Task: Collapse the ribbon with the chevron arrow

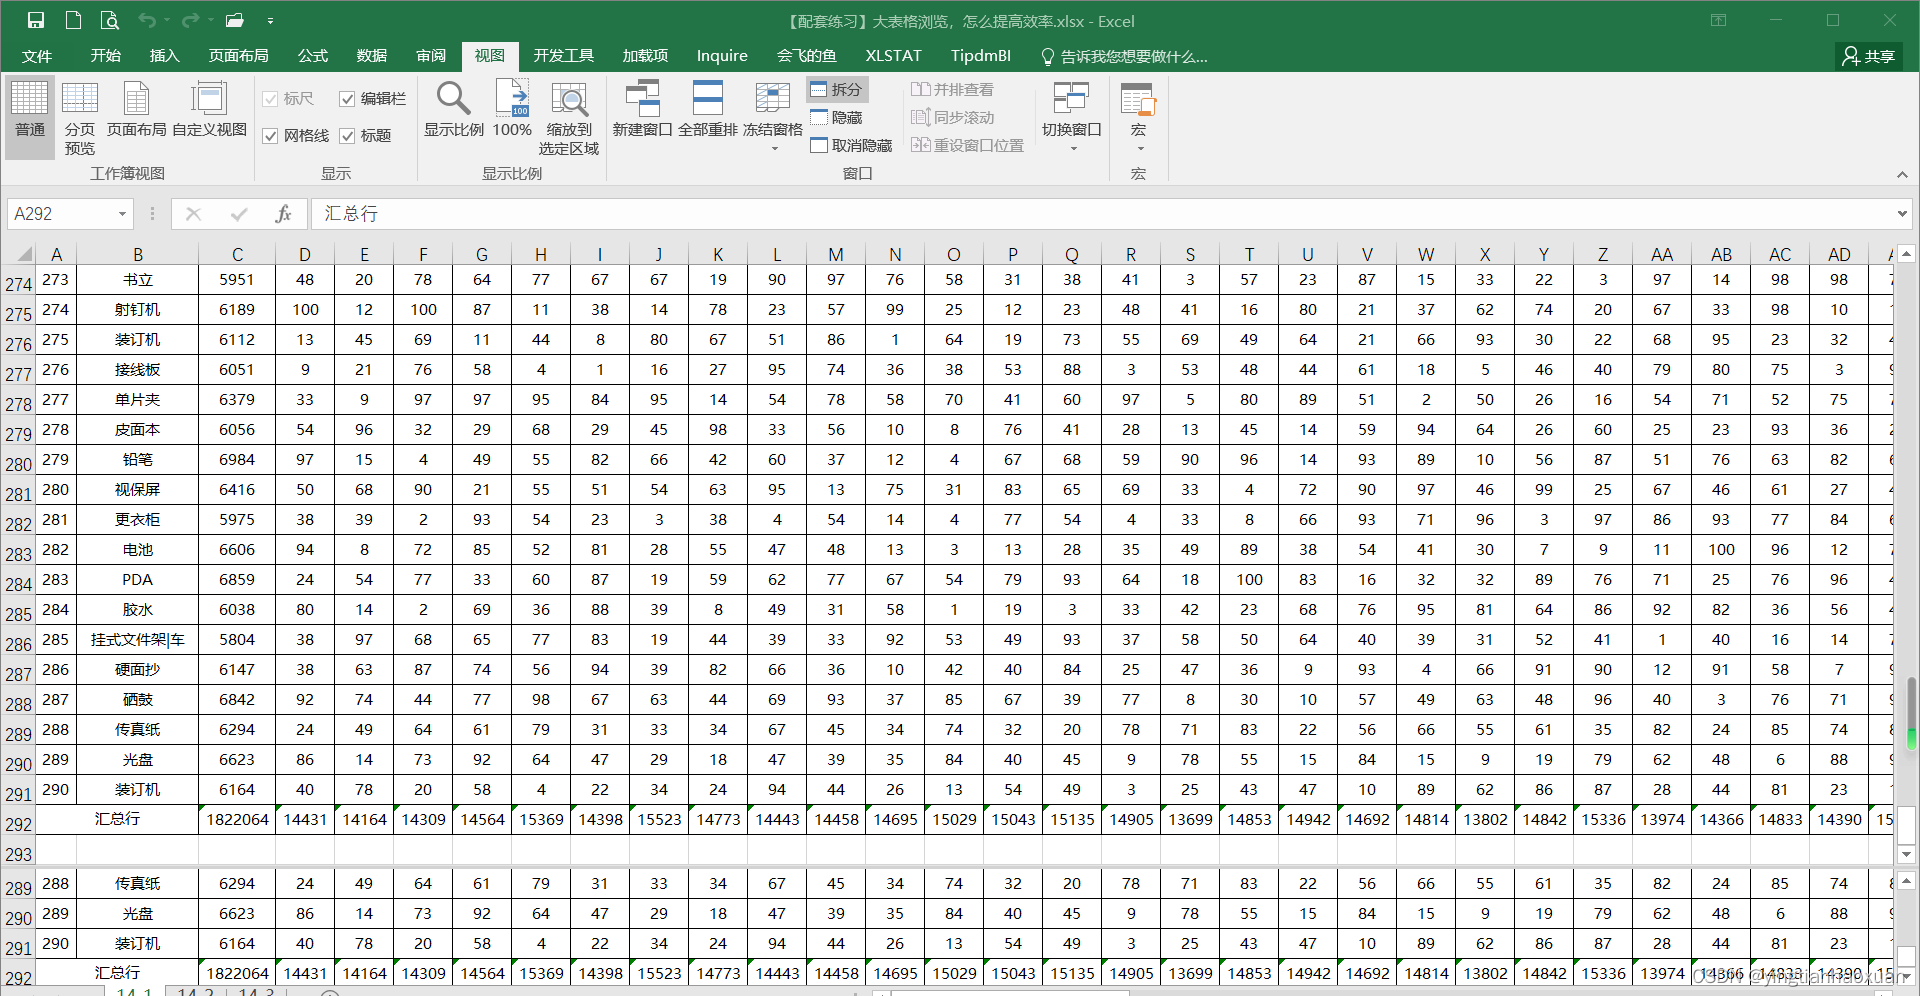Action: point(1901,174)
